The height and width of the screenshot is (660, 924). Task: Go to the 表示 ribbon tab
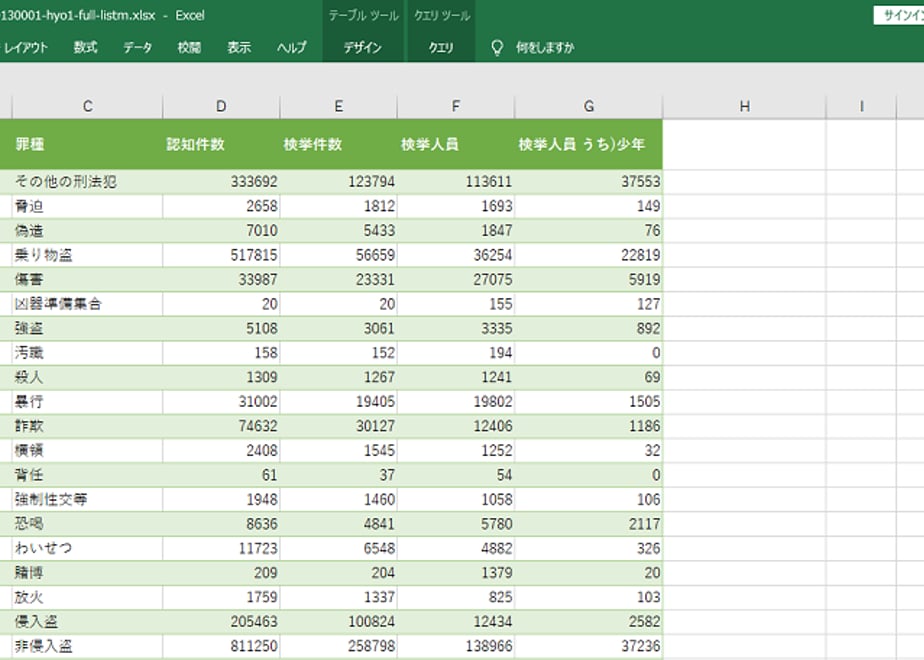tap(239, 47)
